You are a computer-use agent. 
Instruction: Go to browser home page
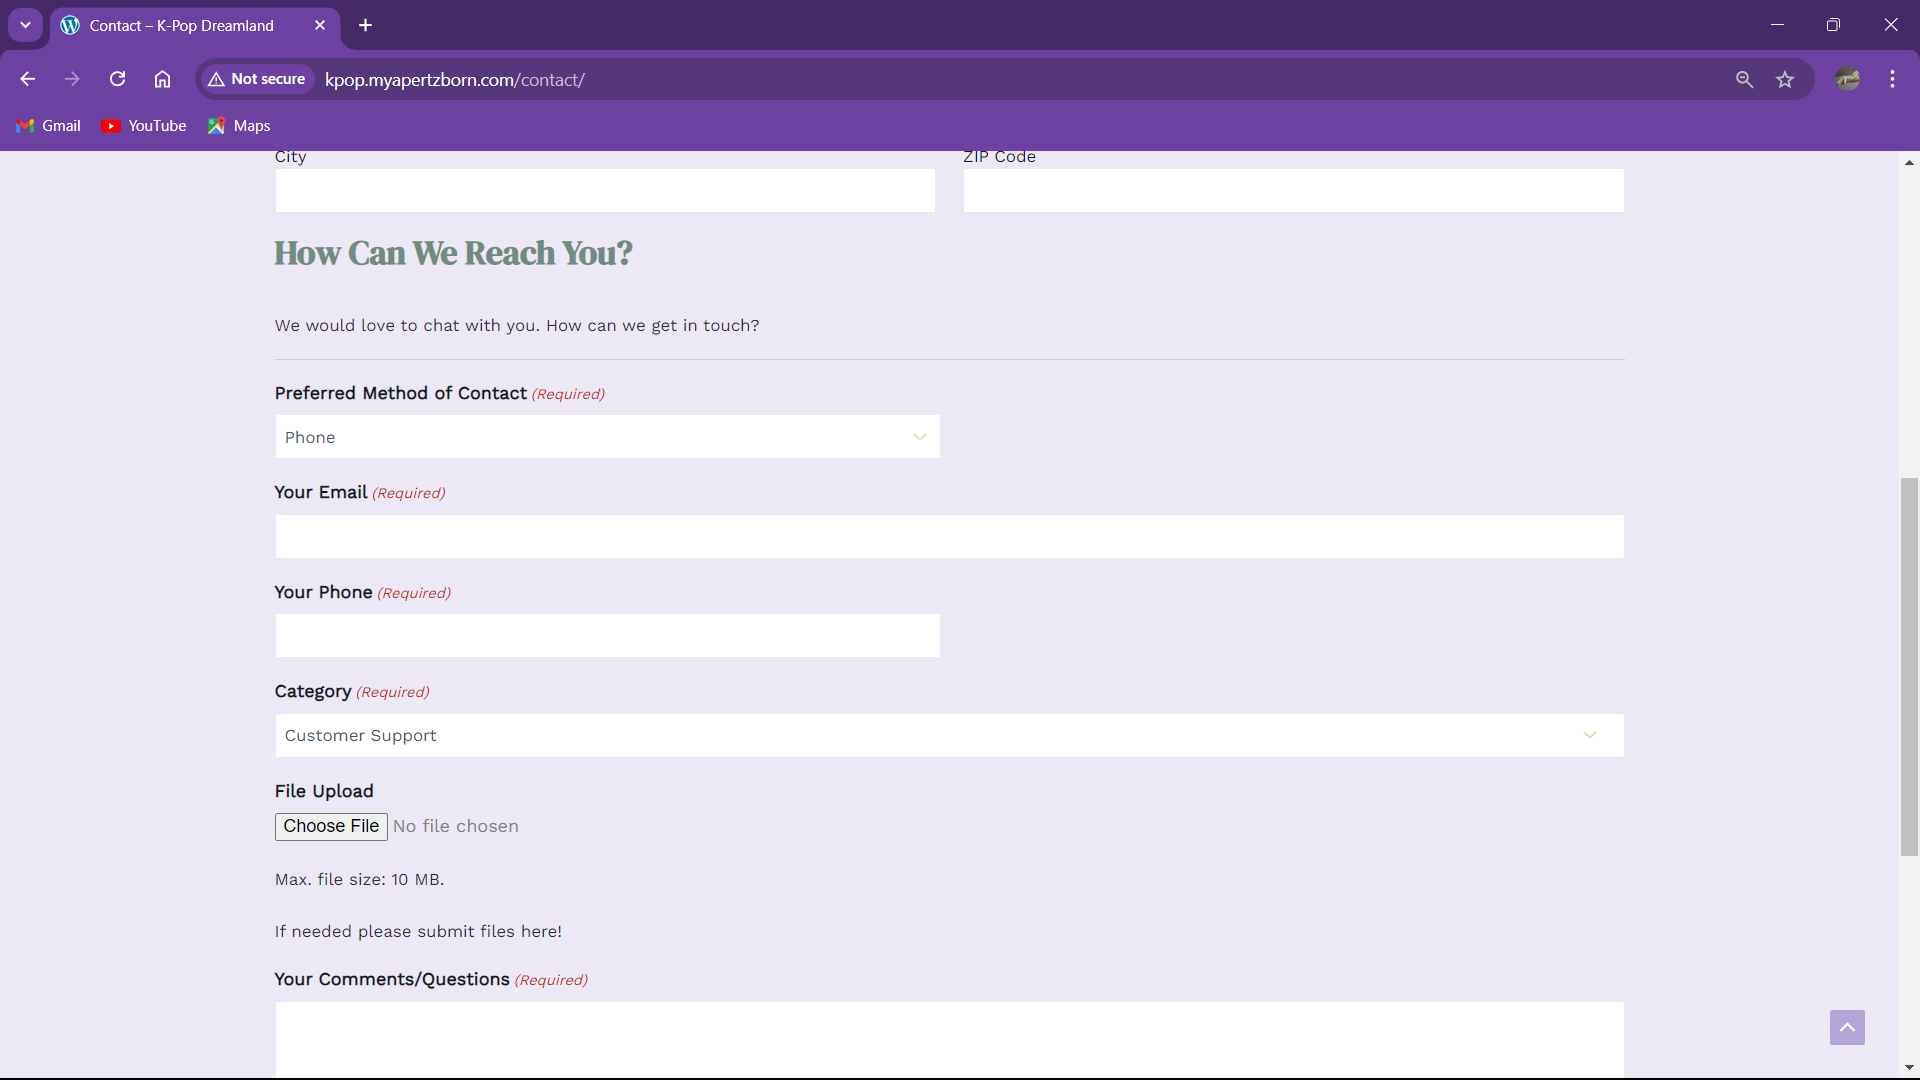click(162, 79)
